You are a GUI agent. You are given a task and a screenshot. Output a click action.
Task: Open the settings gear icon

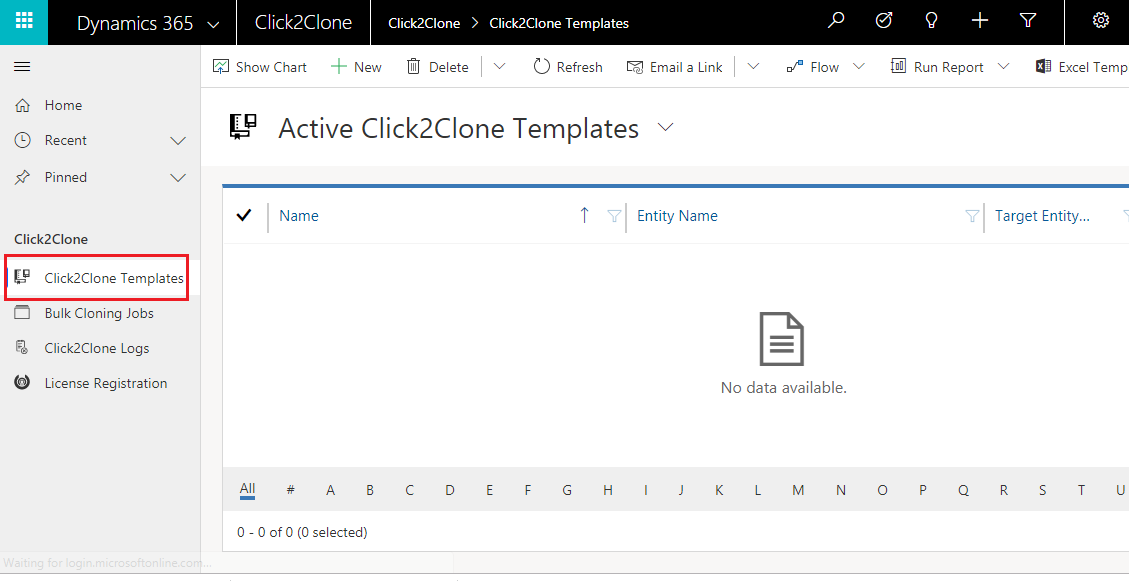pyautogui.click(x=1101, y=21)
